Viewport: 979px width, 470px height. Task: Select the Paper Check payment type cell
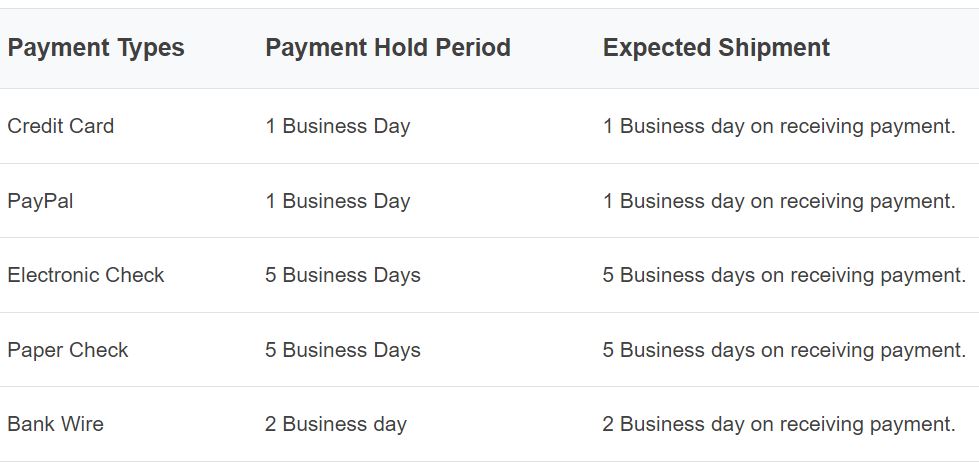tap(68, 350)
